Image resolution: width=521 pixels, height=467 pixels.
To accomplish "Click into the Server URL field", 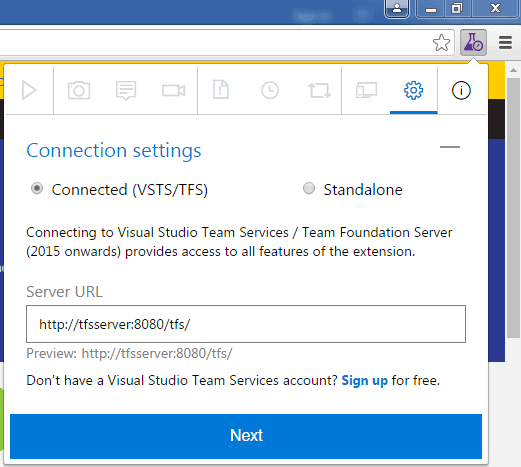I will pyautogui.click(x=246, y=324).
